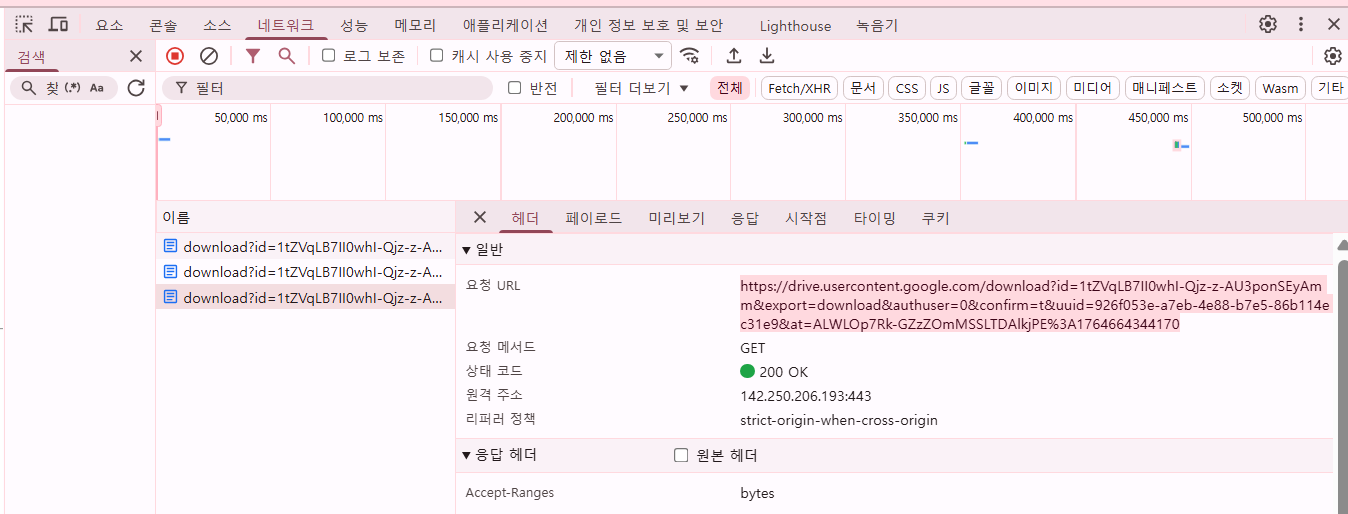
Task: Toggle the device toolbar icon
Action: pyautogui.click(x=59, y=24)
